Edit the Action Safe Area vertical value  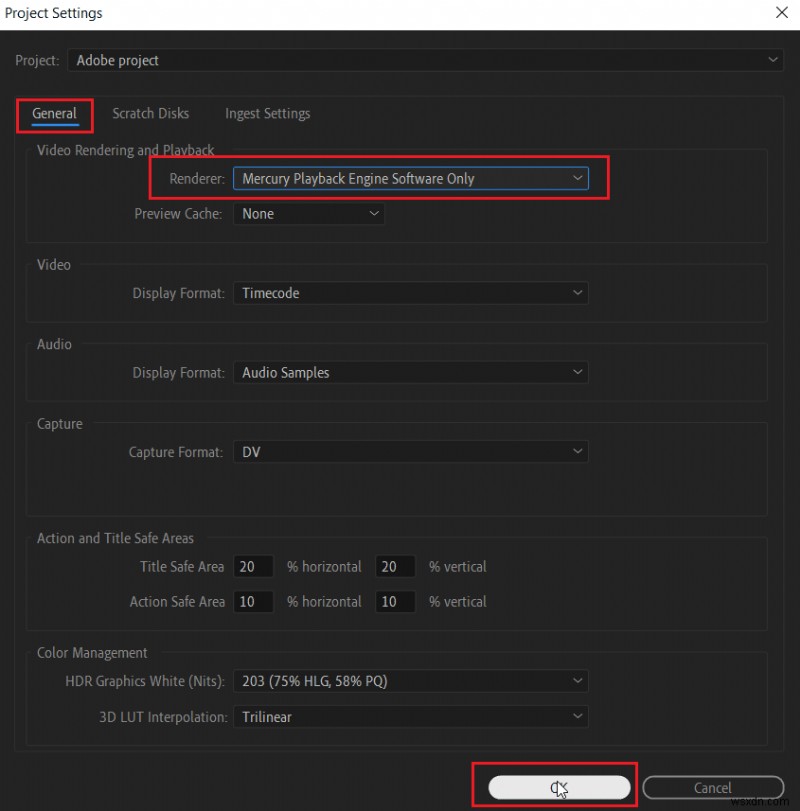pos(395,601)
